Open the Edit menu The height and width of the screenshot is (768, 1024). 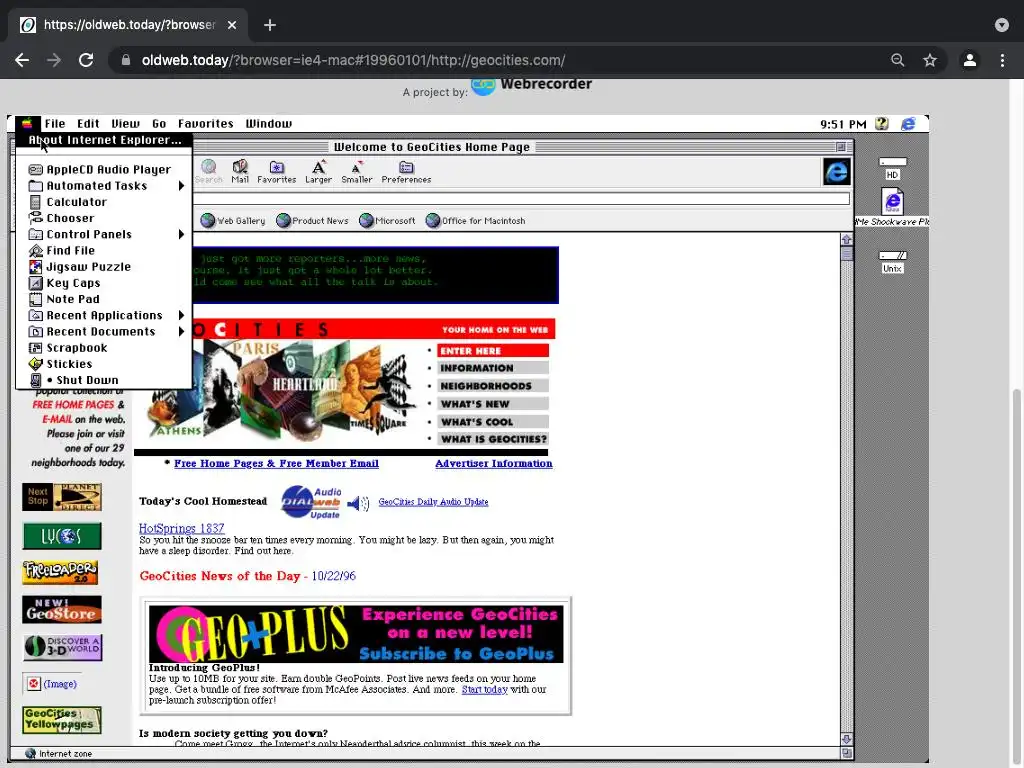88,123
